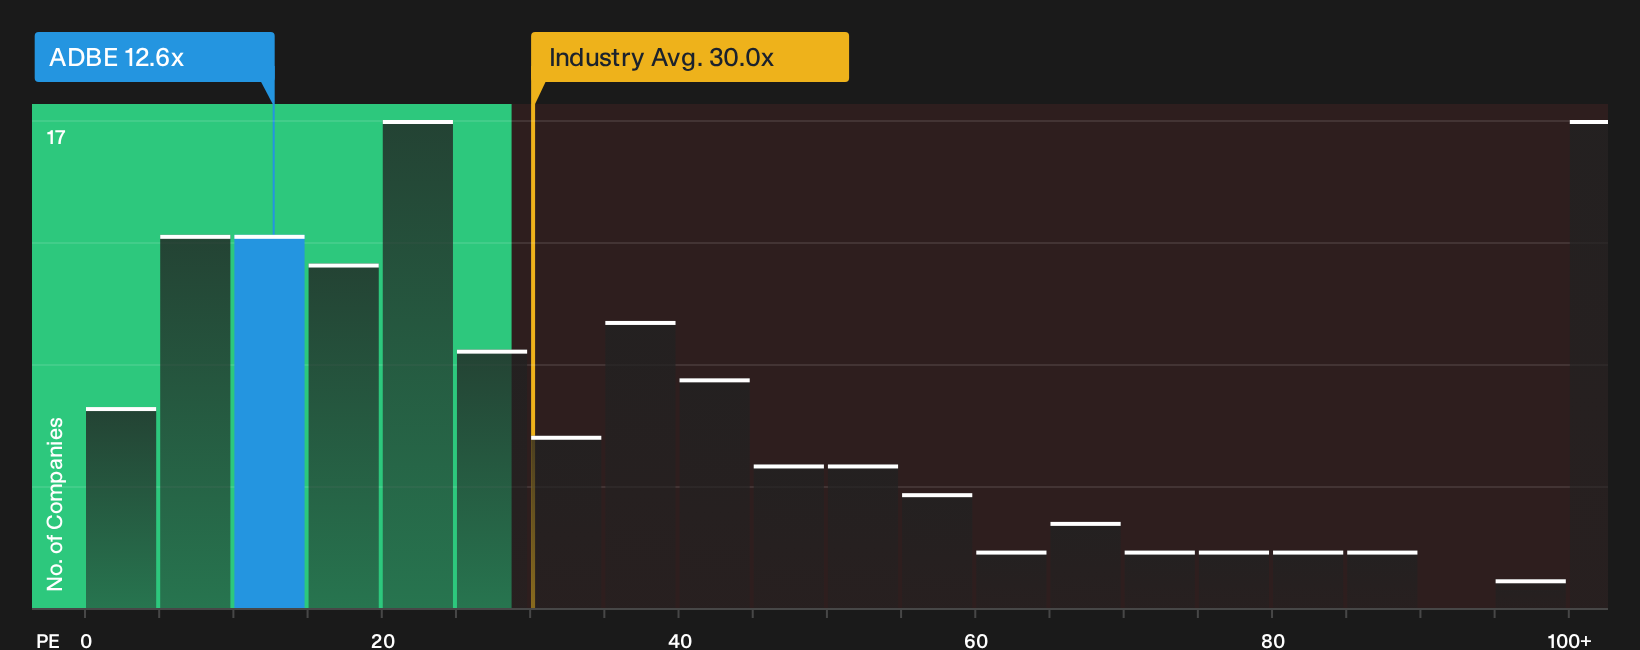Click the histogram bar for PE 65-70
The width and height of the screenshot is (1640, 650).
(1085, 565)
